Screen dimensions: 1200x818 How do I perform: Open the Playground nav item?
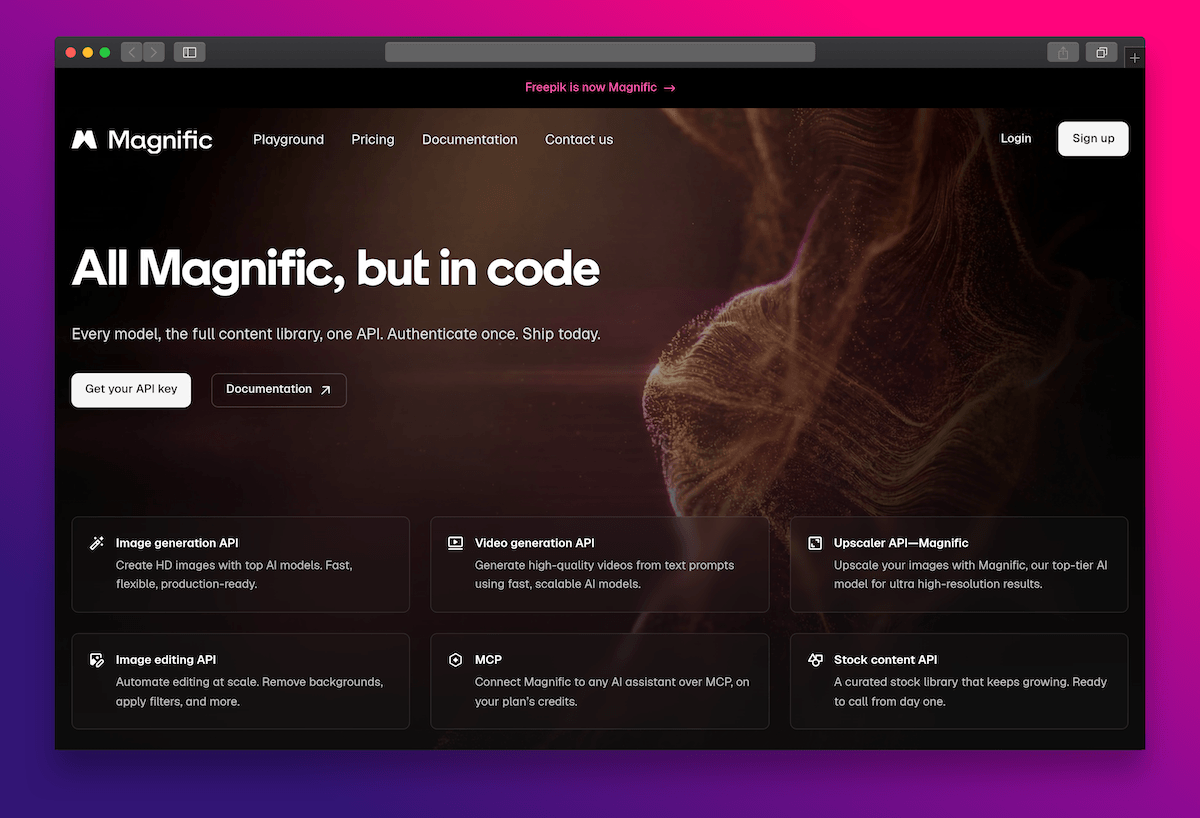pos(288,140)
